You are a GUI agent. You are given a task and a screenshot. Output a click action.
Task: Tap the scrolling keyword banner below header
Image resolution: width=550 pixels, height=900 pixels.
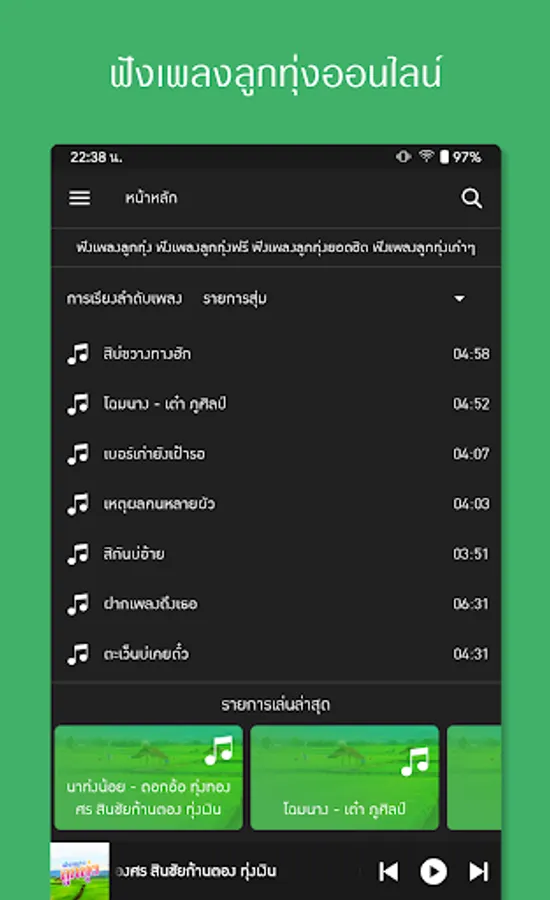[x=276, y=247]
